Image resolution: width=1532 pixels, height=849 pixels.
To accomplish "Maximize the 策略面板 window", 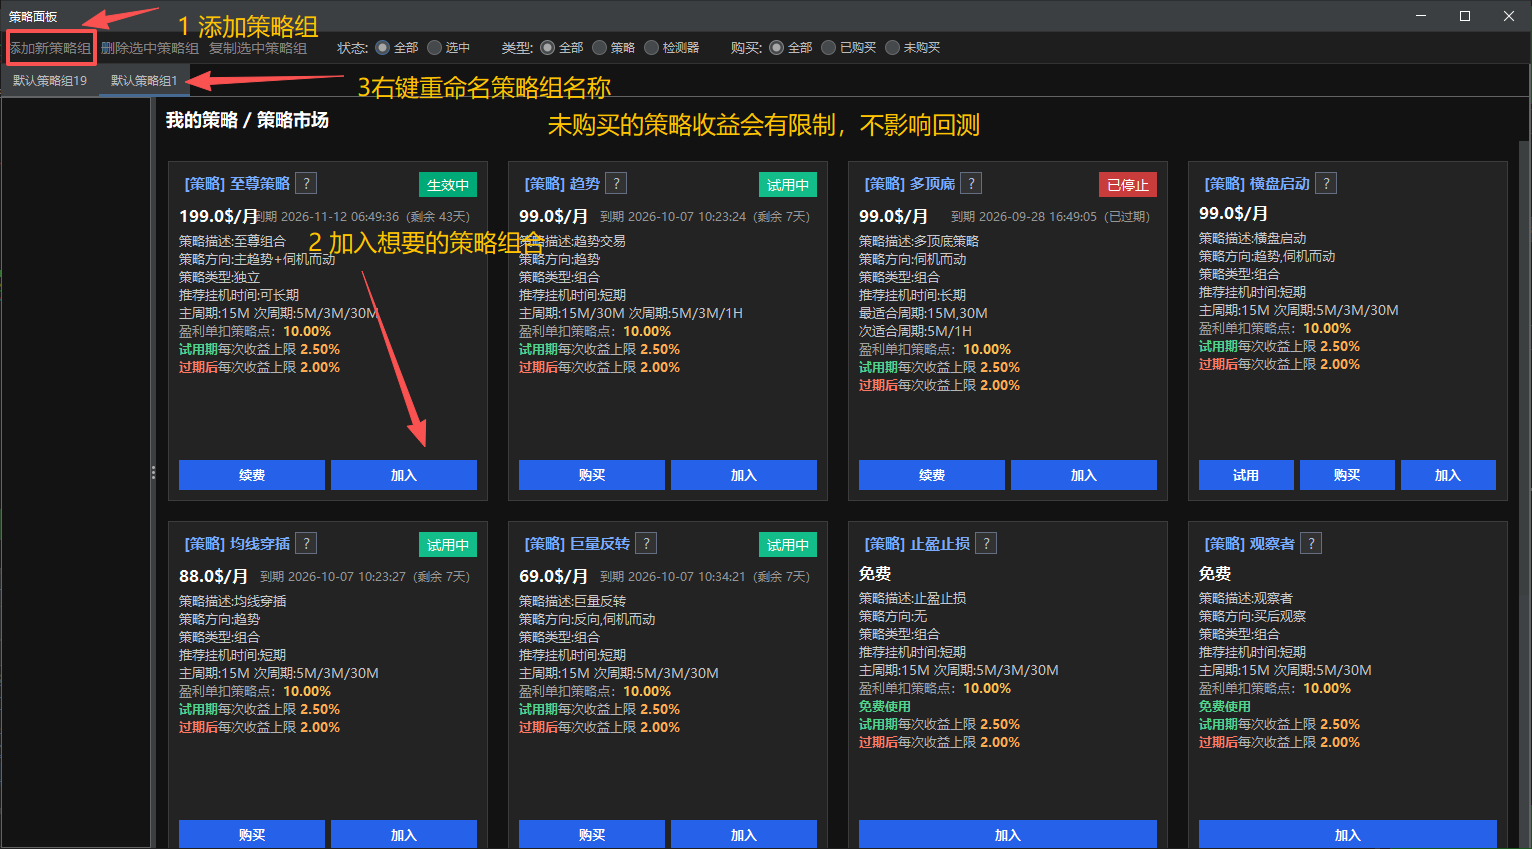I will pos(1465,16).
